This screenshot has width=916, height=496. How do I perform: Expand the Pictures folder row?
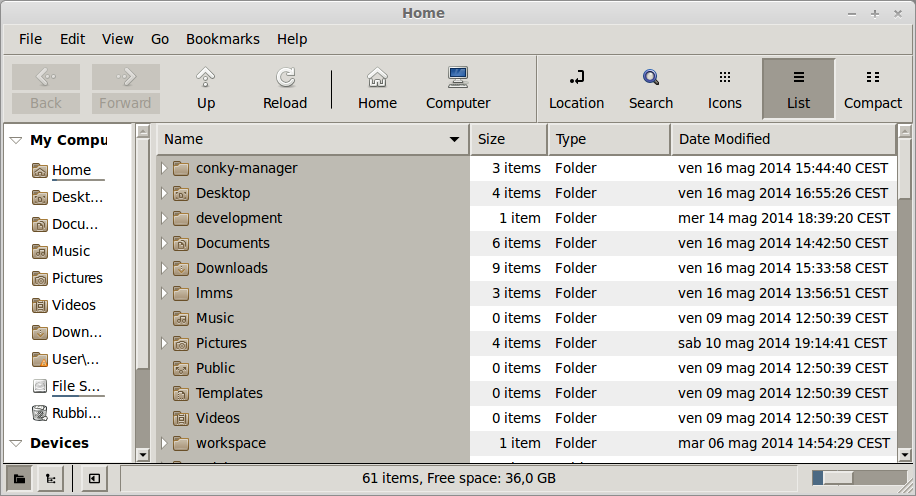click(164, 344)
